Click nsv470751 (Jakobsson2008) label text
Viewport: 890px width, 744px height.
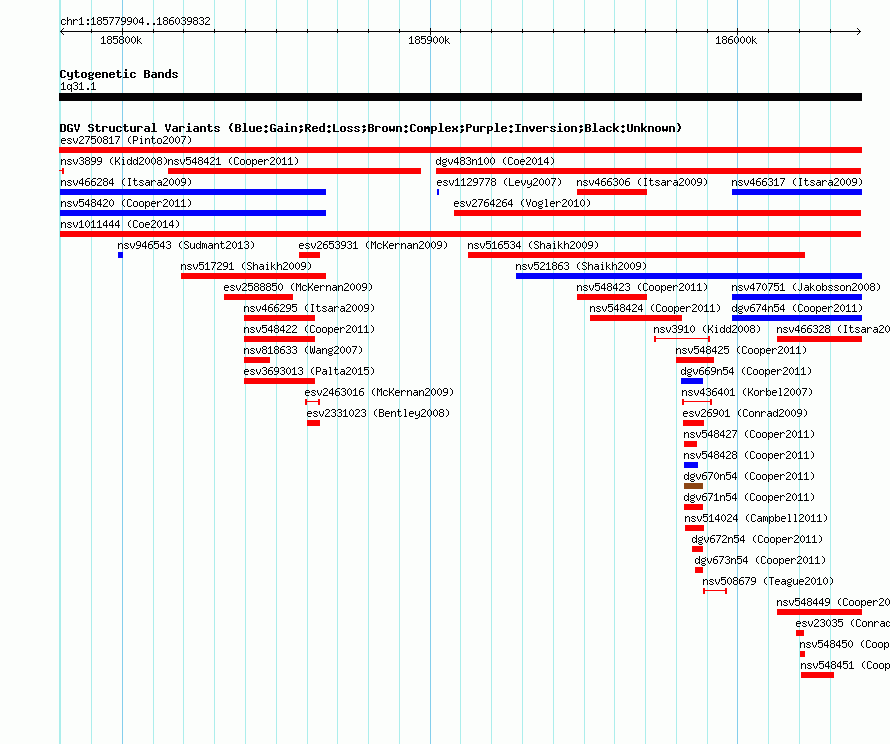(806, 287)
